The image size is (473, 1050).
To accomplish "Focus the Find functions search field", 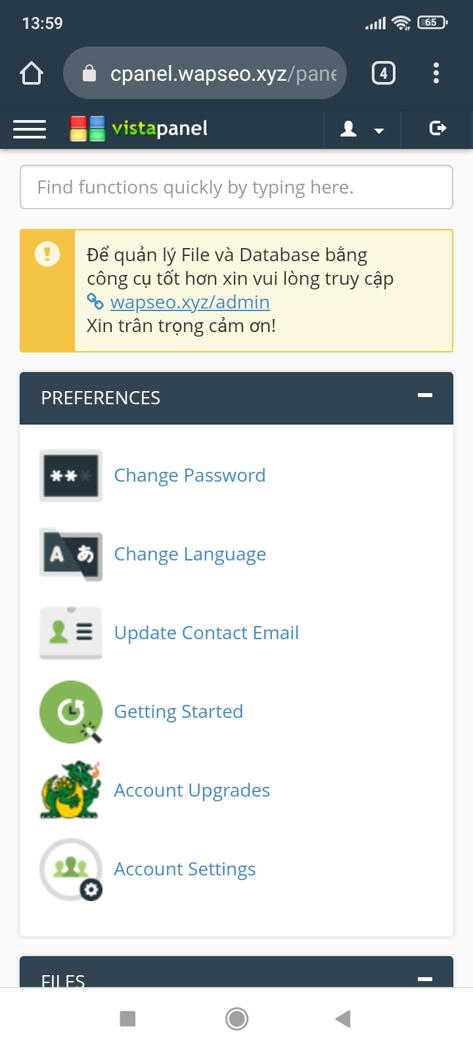I will pyautogui.click(x=236, y=187).
